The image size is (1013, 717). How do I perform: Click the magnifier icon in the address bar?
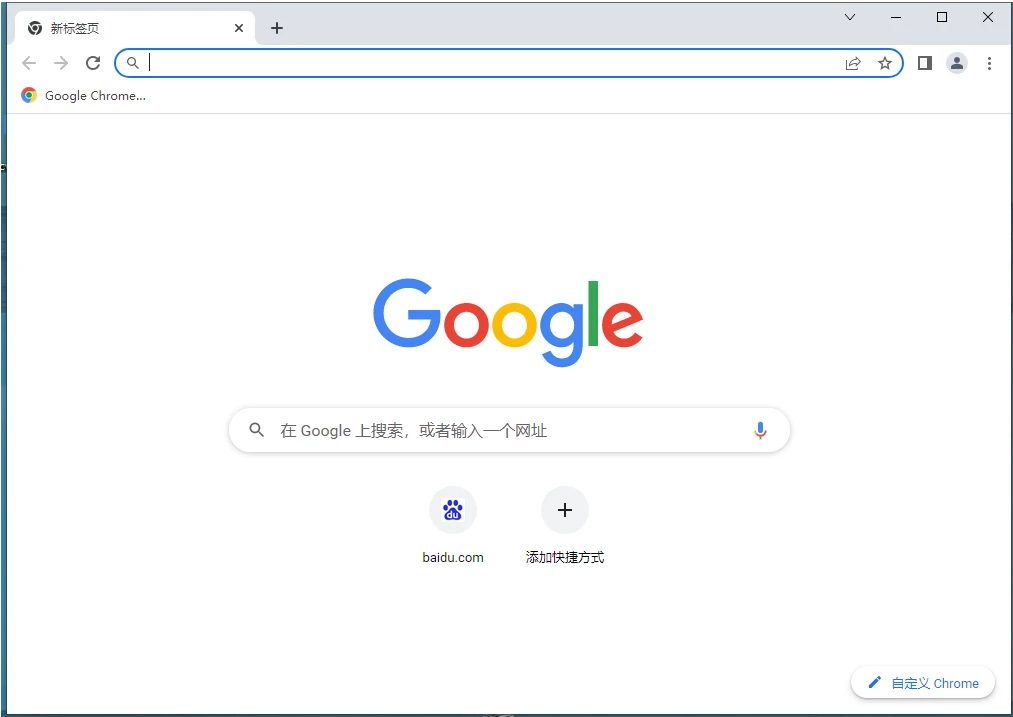(x=132, y=63)
